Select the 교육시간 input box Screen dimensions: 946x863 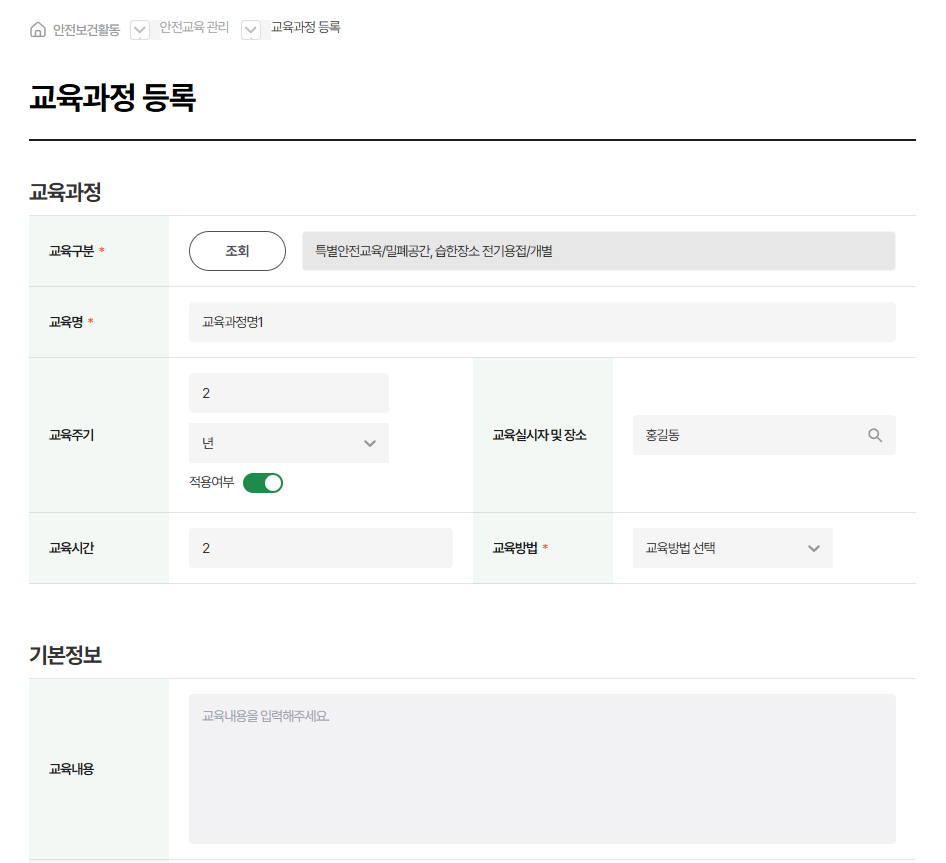(x=320, y=548)
